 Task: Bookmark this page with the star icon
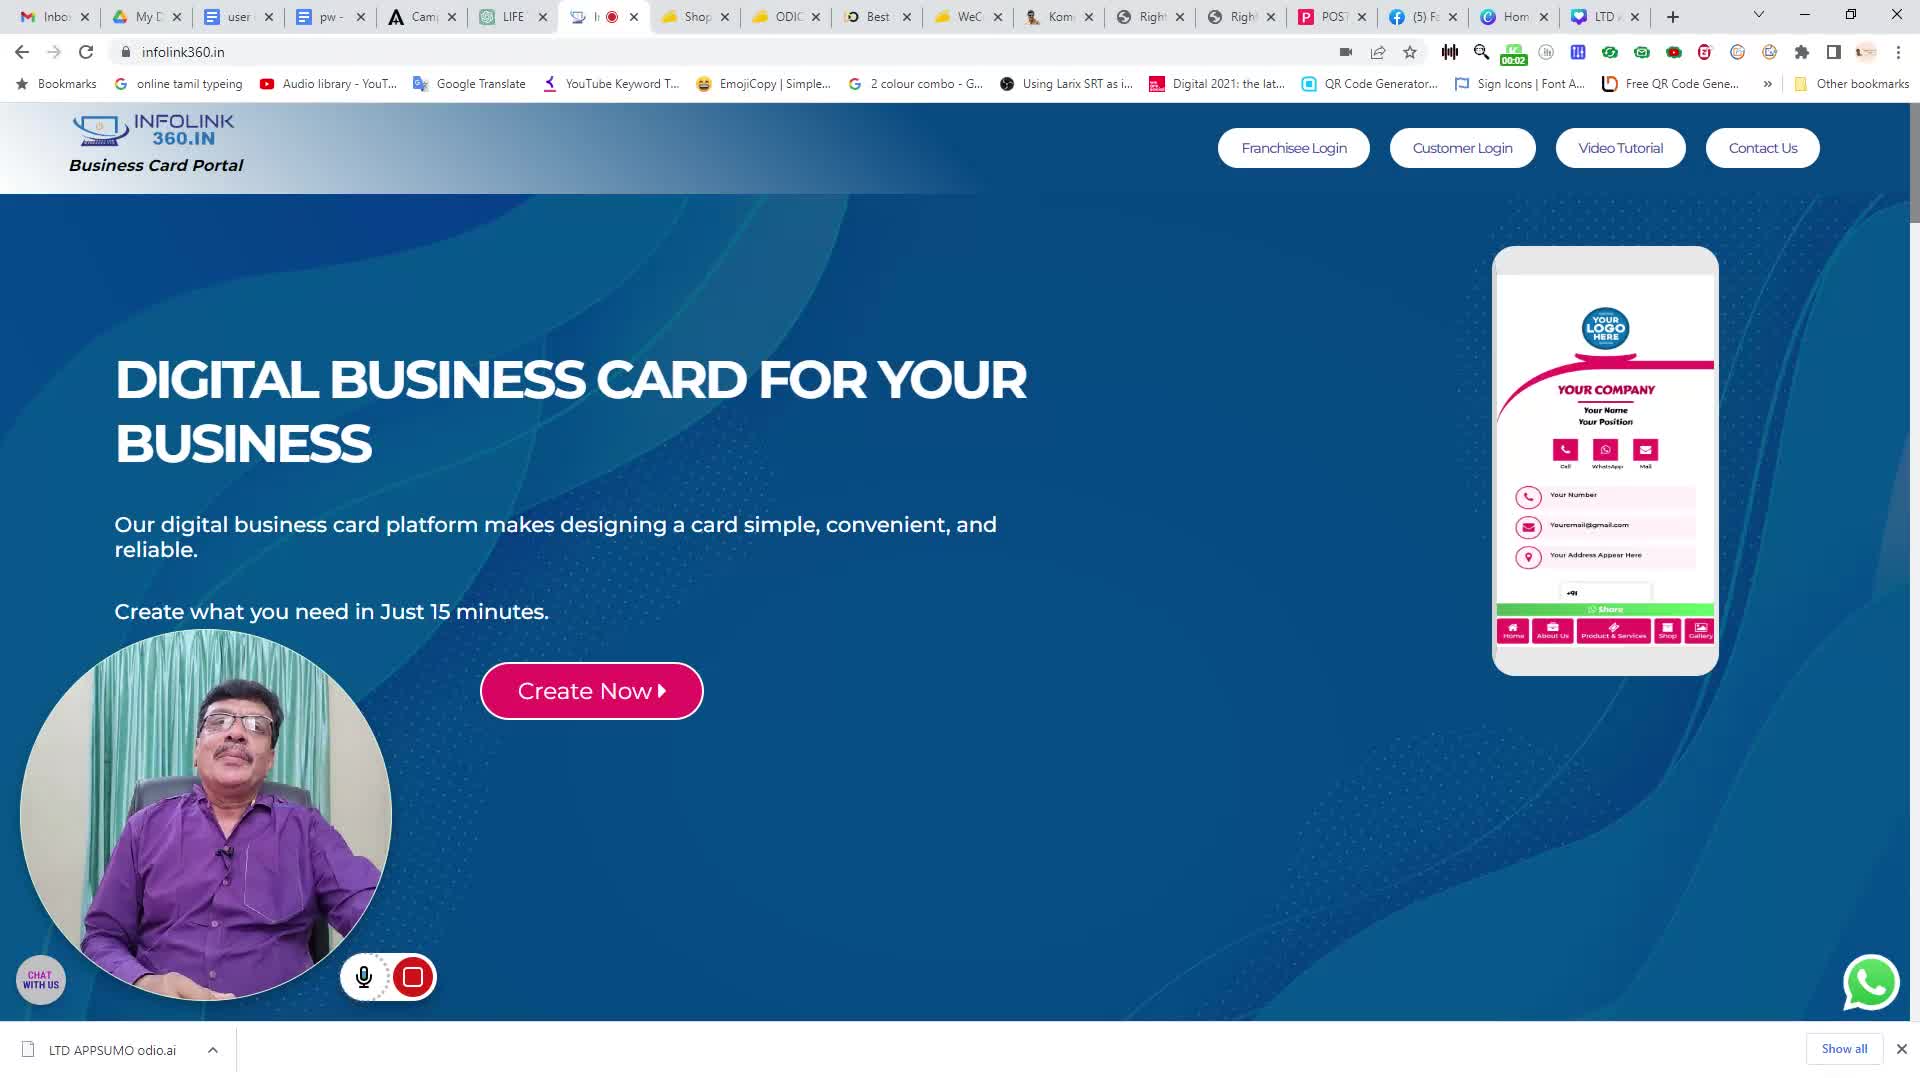pos(1410,52)
